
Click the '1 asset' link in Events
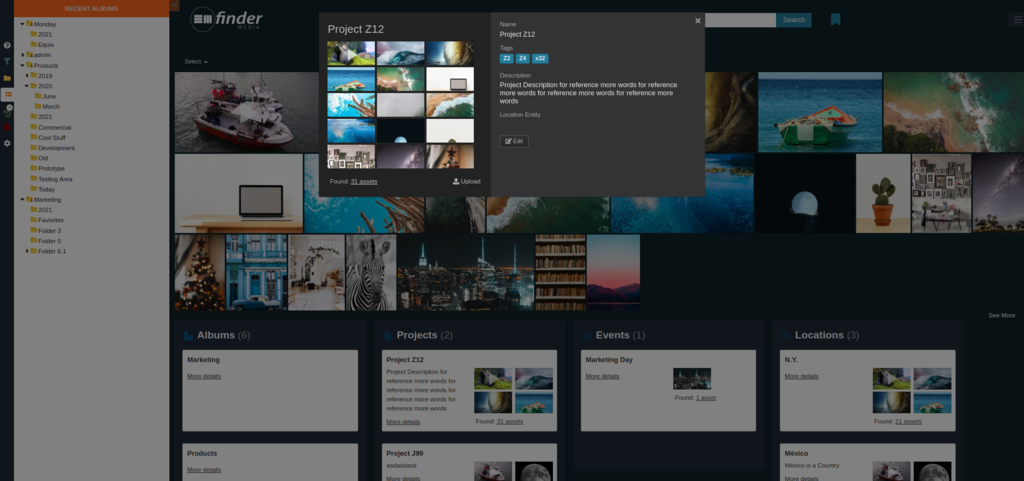click(x=706, y=397)
